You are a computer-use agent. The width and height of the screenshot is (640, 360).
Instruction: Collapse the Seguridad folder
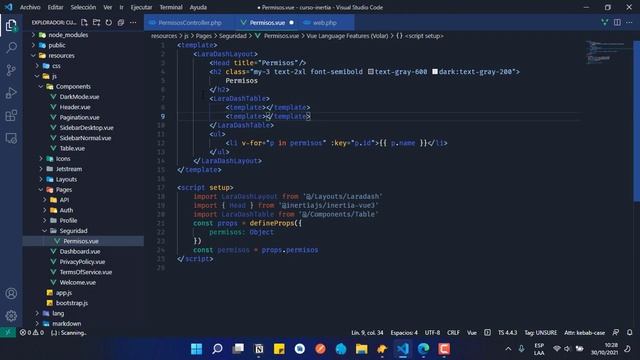(x=44, y=231)
